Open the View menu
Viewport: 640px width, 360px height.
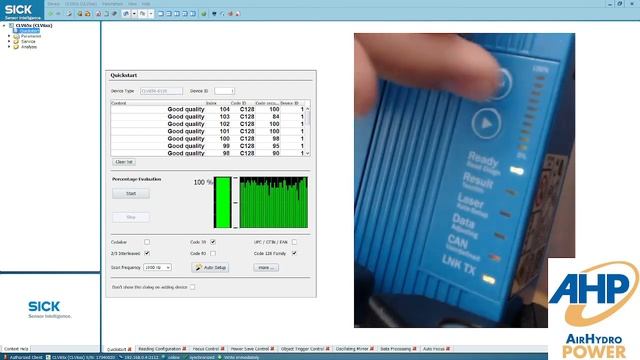coord(132,4)
